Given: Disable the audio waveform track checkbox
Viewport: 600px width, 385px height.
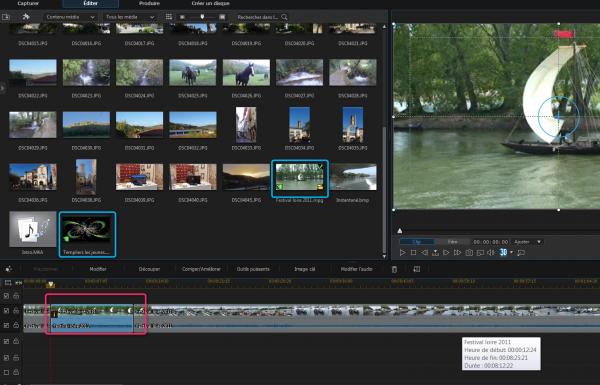Looking at the screenshot, I should (x=6, y=325).
